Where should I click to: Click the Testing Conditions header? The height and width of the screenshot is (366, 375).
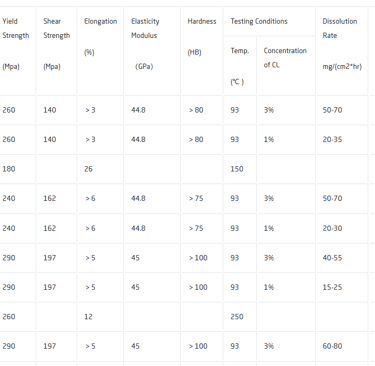tap(269, 21)
